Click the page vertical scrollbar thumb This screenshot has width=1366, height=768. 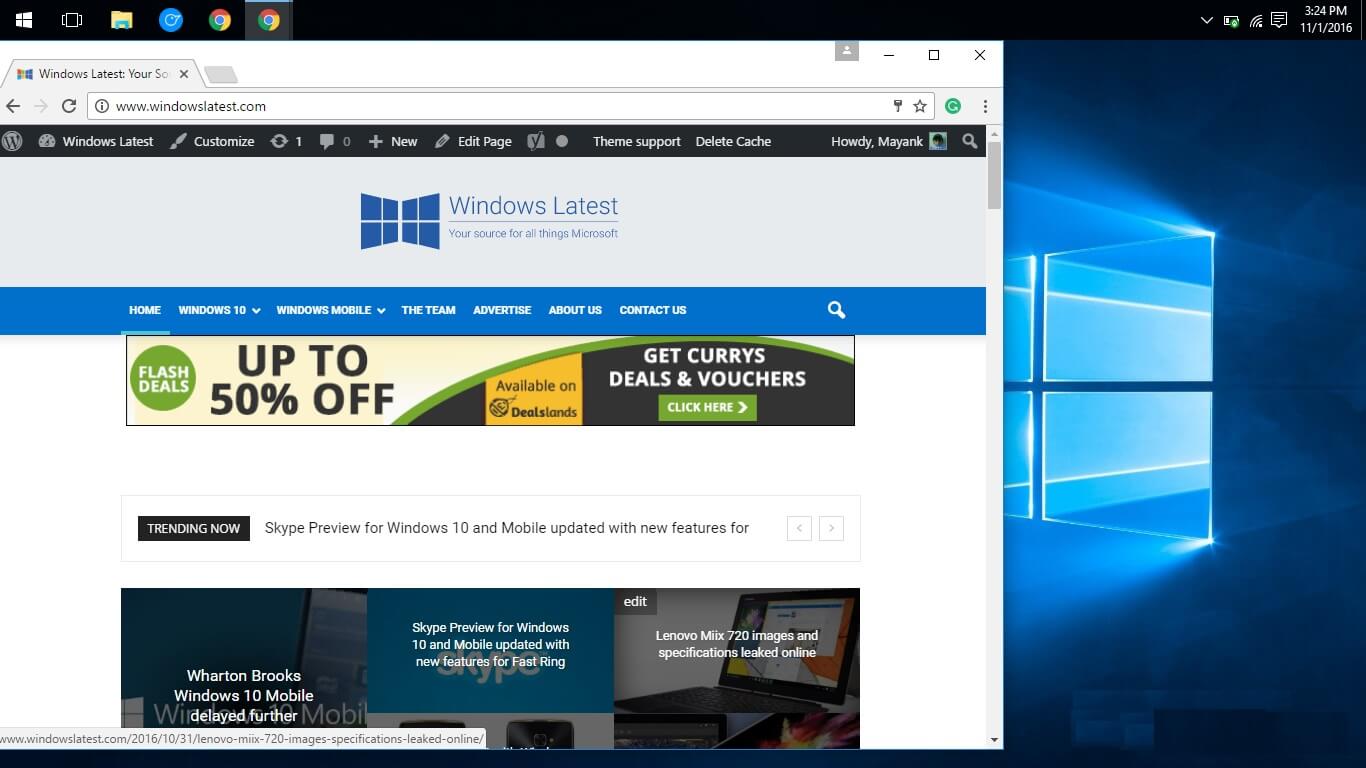[994, 175]
